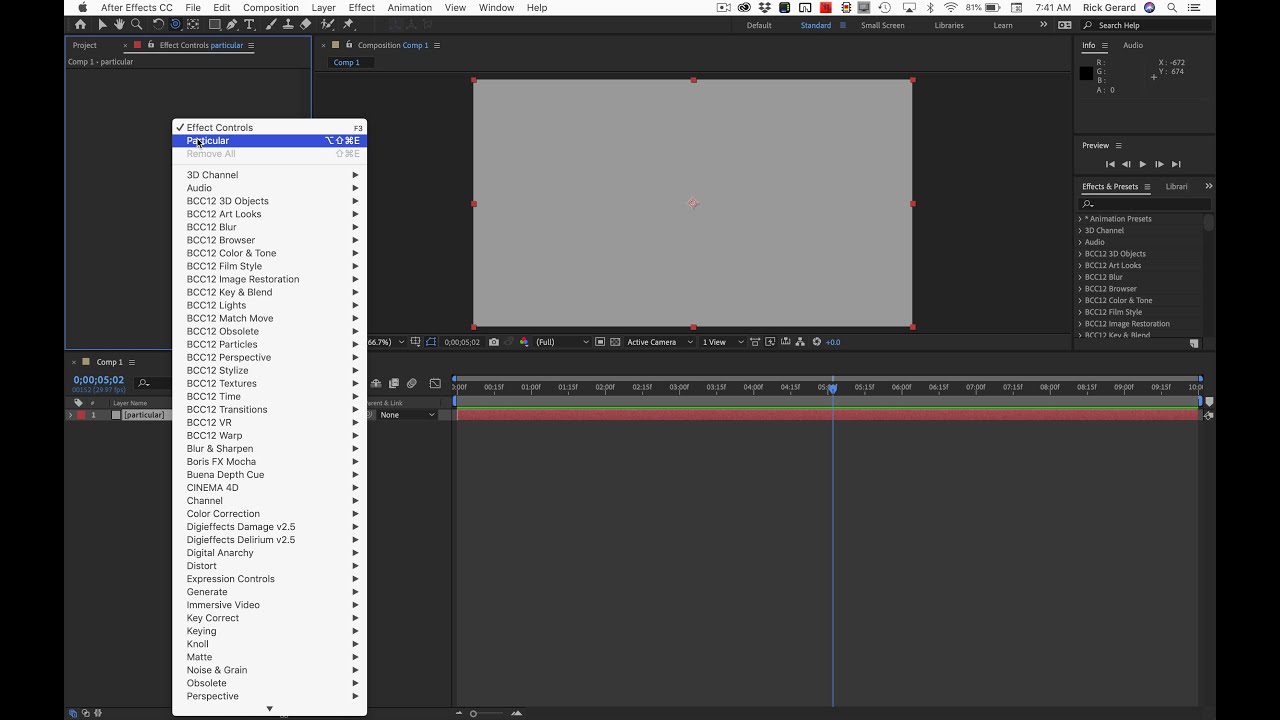Toggle mask and shape path visibility
The width and height of the screenshot is (1280, 720).
pos(430,342)
